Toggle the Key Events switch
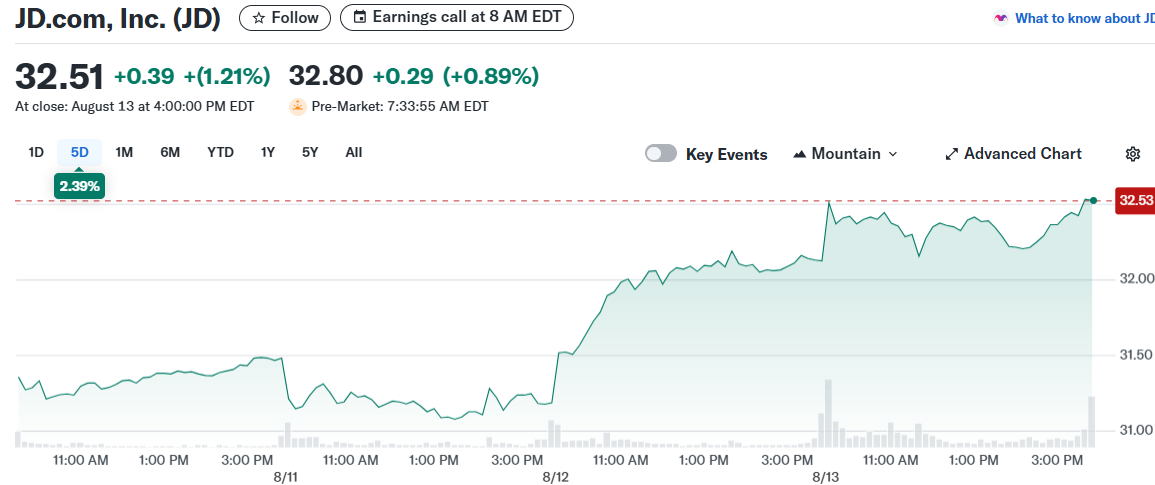1155x485 pixels. click(661, 153)
